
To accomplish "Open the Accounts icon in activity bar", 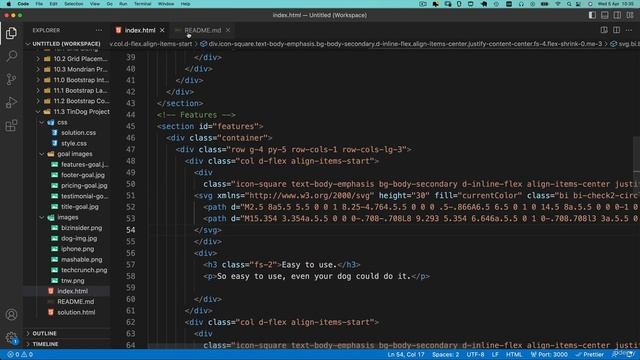I will 11,315.
